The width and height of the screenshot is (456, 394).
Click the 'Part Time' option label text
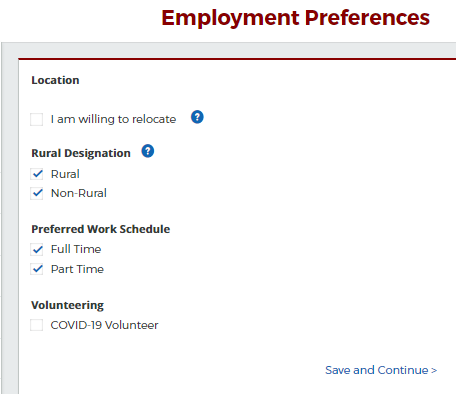pyautogui.click(x=77, y=269)
